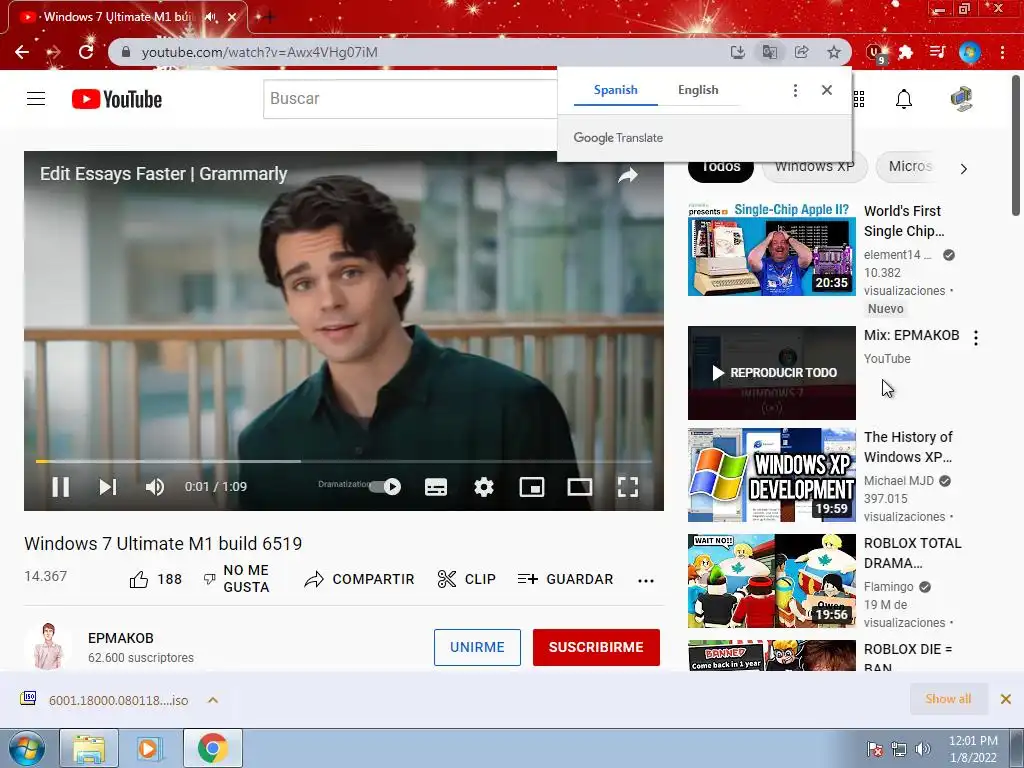The image size is (1024, 768).
Task: Click the UNIRME button
Action: pyautogui.click(x=477, y=647)
